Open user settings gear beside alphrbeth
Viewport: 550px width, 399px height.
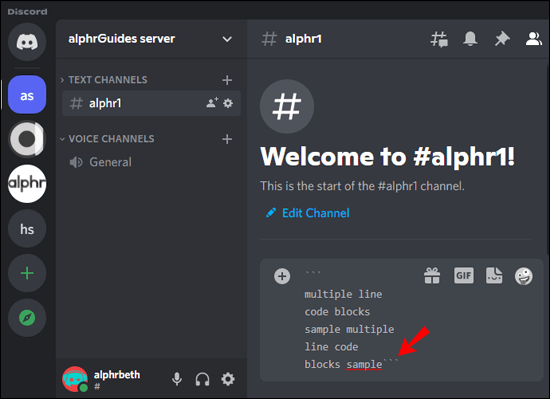coord(228,379)
